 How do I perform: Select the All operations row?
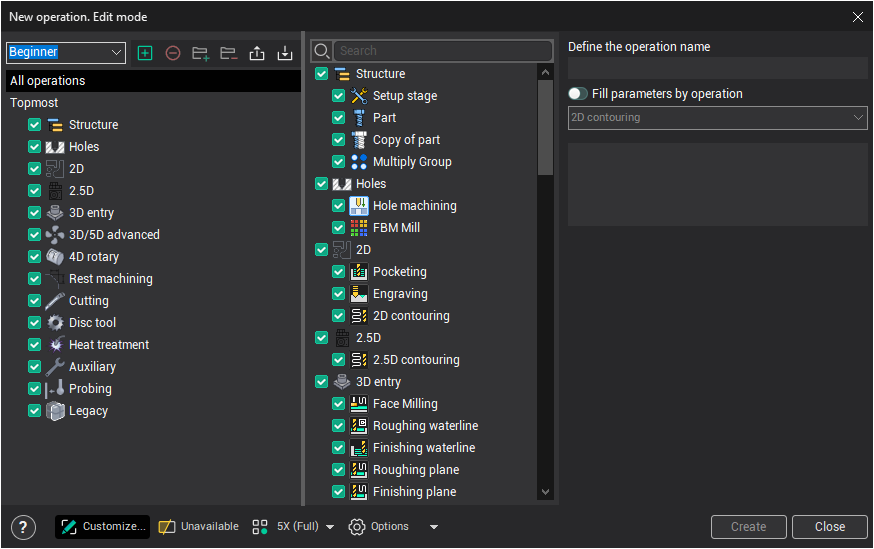152,81
